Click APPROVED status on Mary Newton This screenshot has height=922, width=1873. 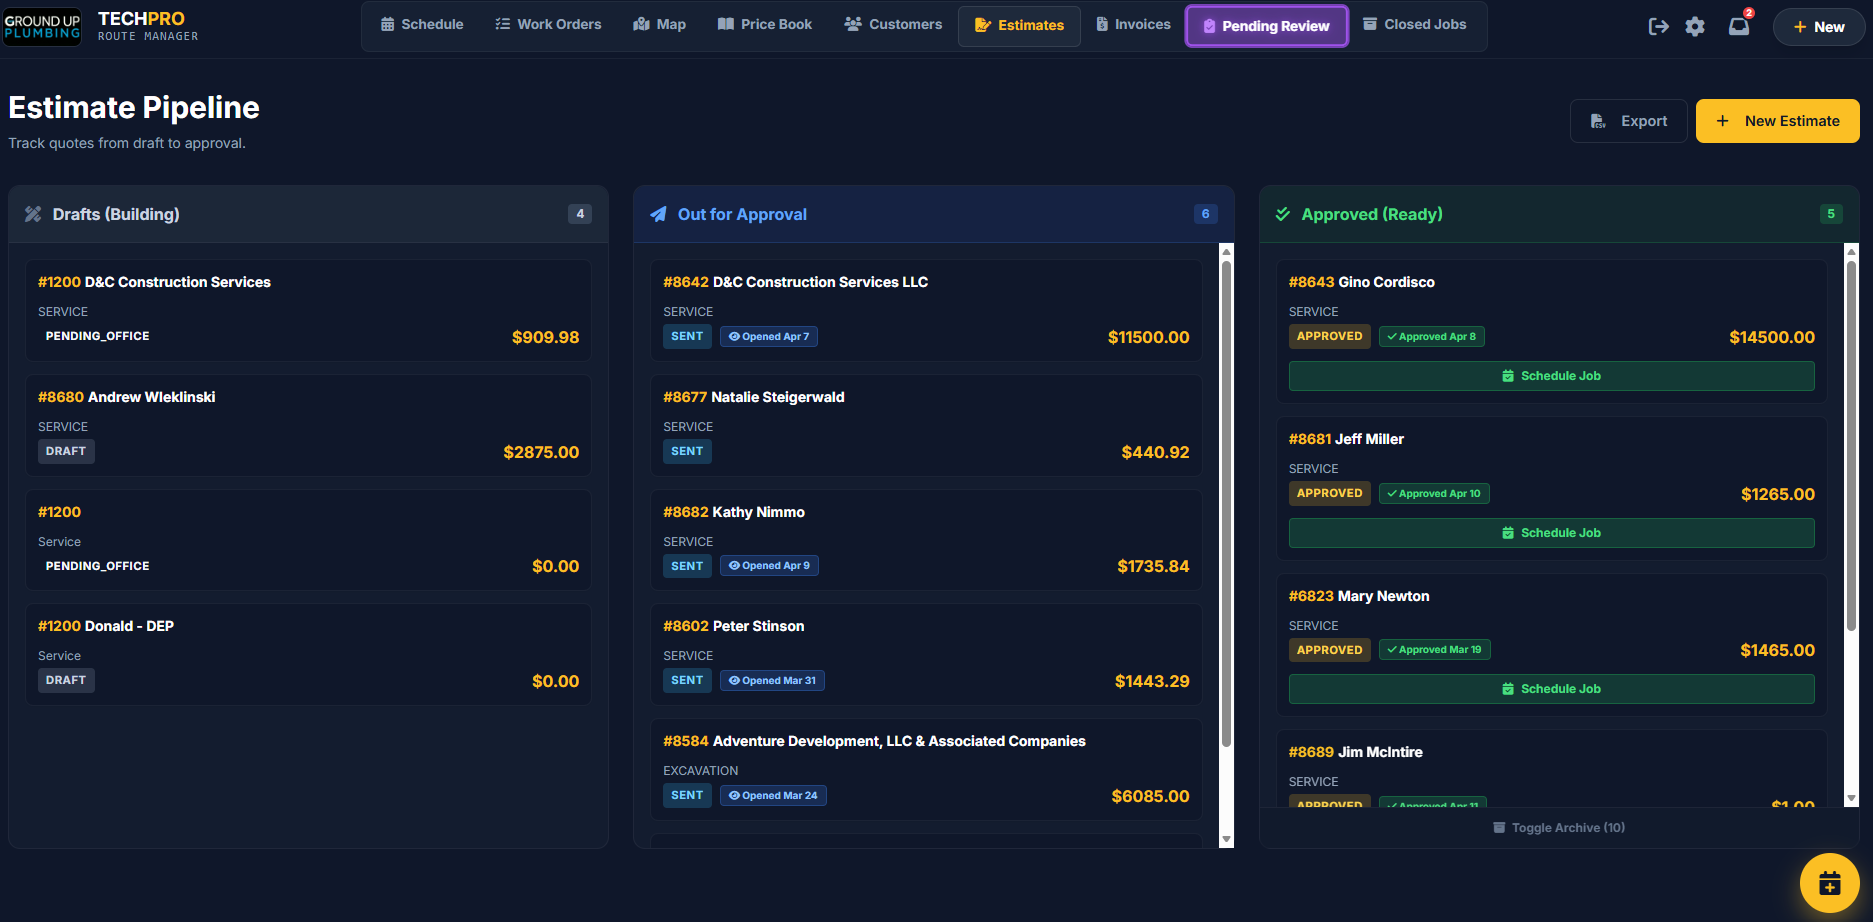1329,650
